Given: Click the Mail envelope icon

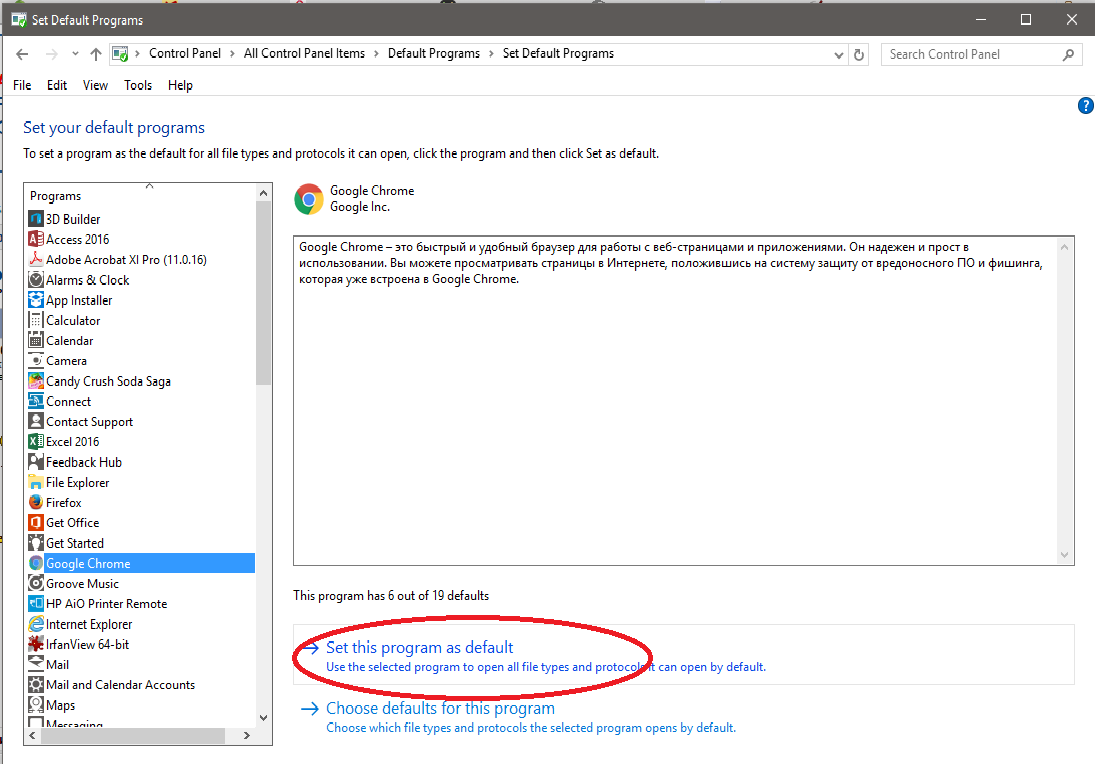Looking at the screenshot, I should [36, 665].
